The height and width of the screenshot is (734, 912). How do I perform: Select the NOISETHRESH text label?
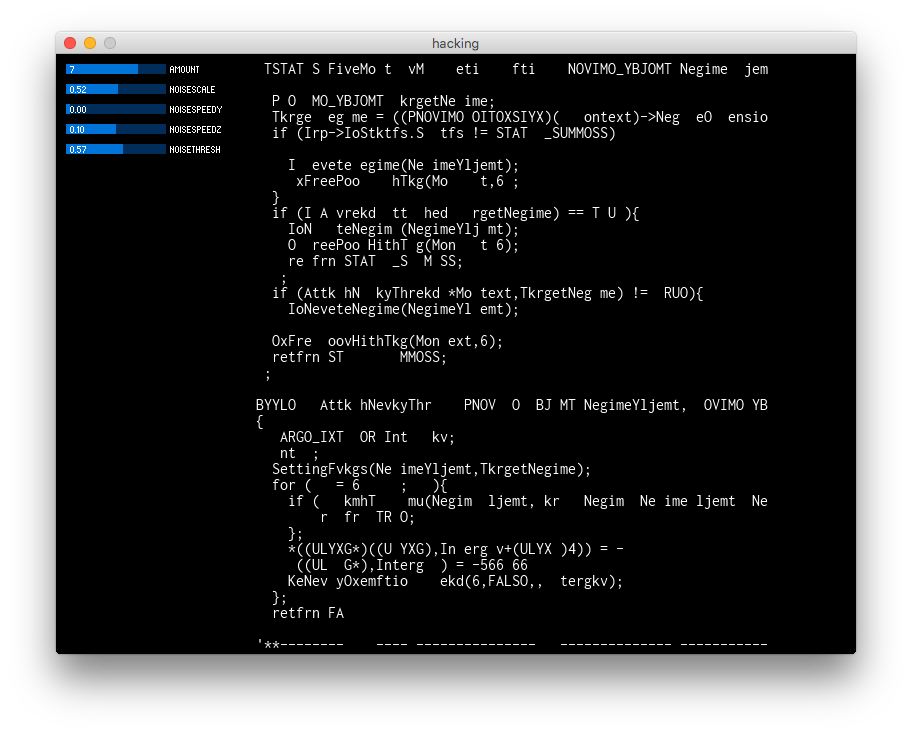pyautogui.click(x=195, y=150)
